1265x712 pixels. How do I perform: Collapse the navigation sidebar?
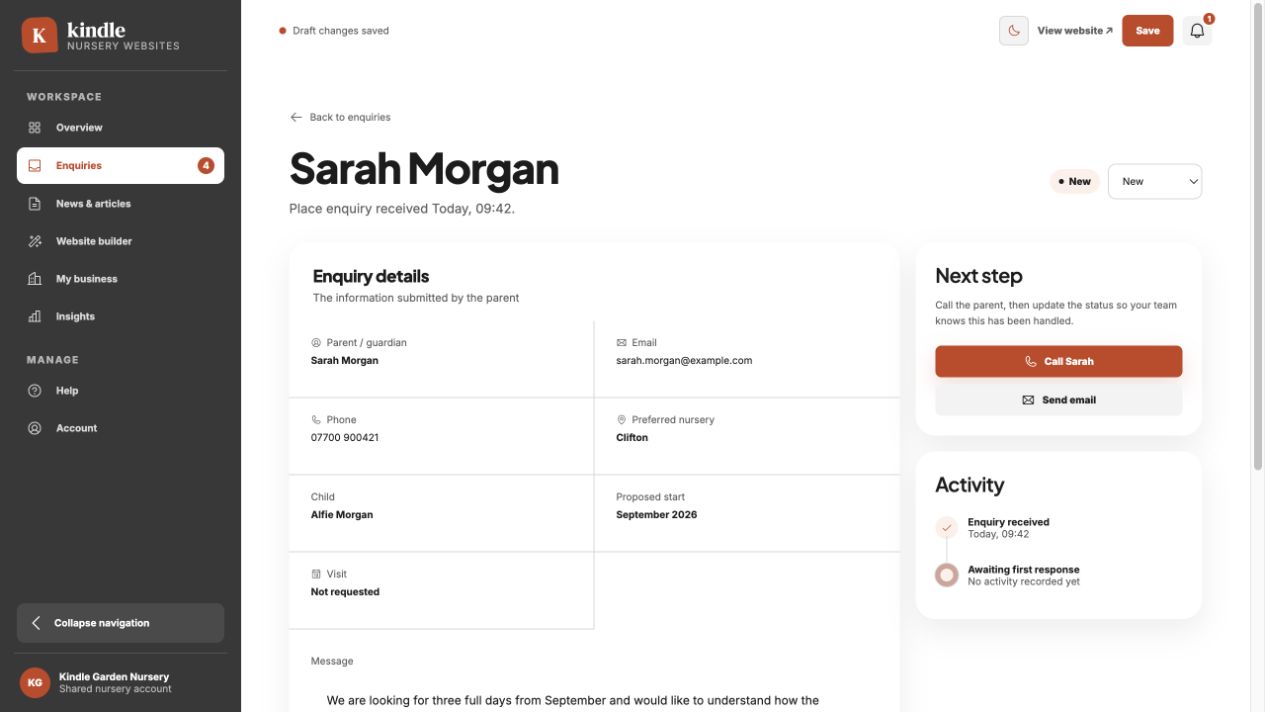pyautogui.click(x=120, y=623)
